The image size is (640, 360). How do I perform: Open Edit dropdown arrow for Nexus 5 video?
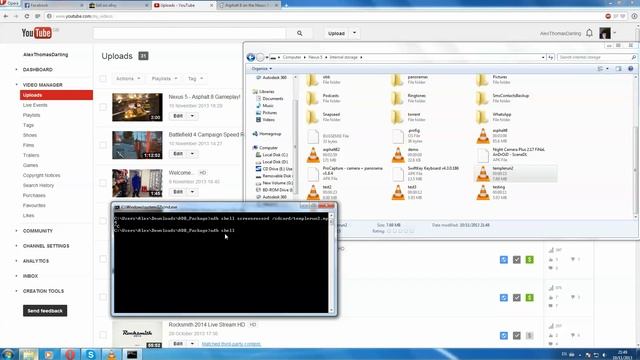point(192,116)
